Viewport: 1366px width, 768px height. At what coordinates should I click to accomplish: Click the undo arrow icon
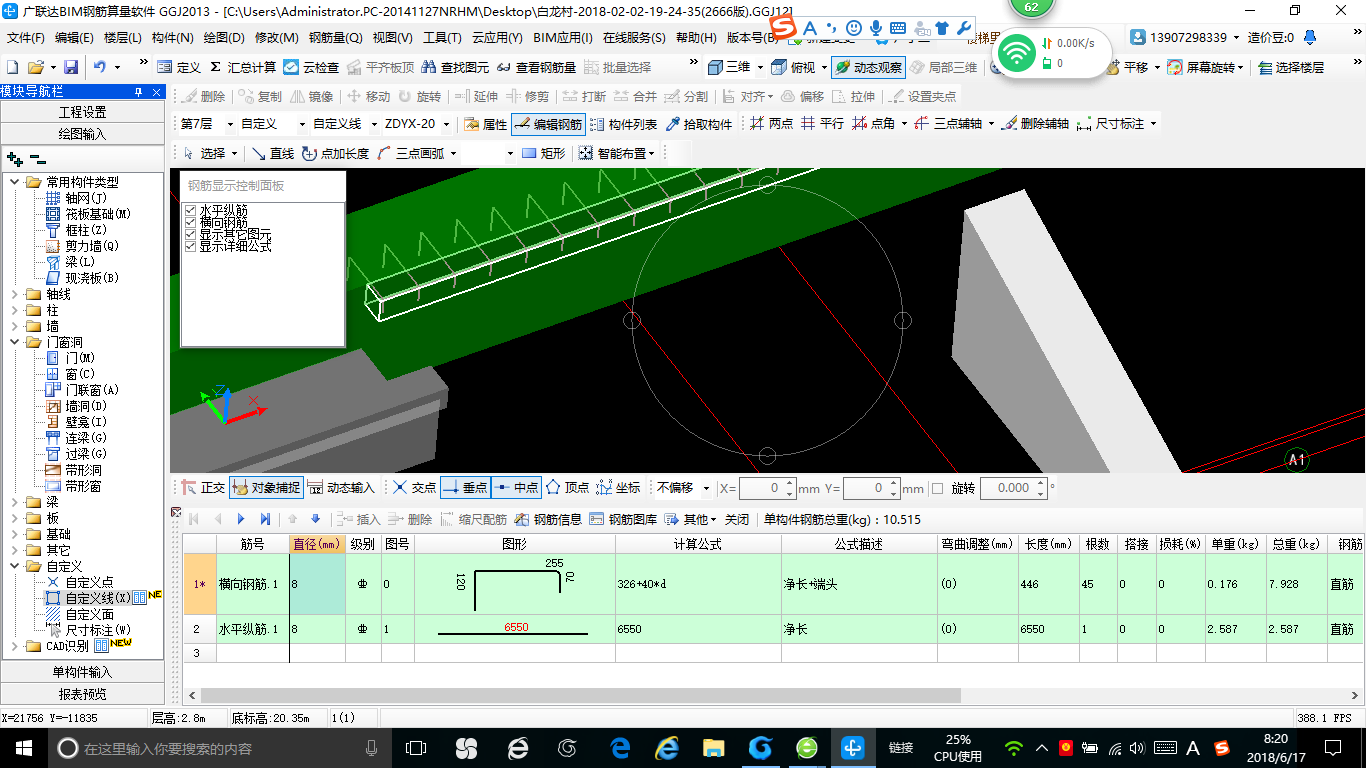99,67
